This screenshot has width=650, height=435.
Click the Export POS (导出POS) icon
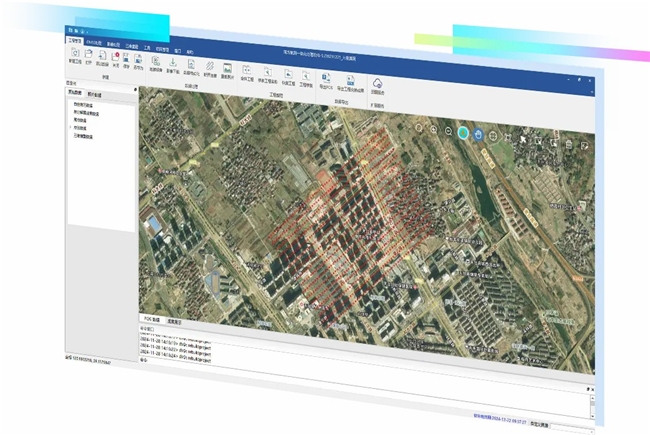[x=324, y=79]
